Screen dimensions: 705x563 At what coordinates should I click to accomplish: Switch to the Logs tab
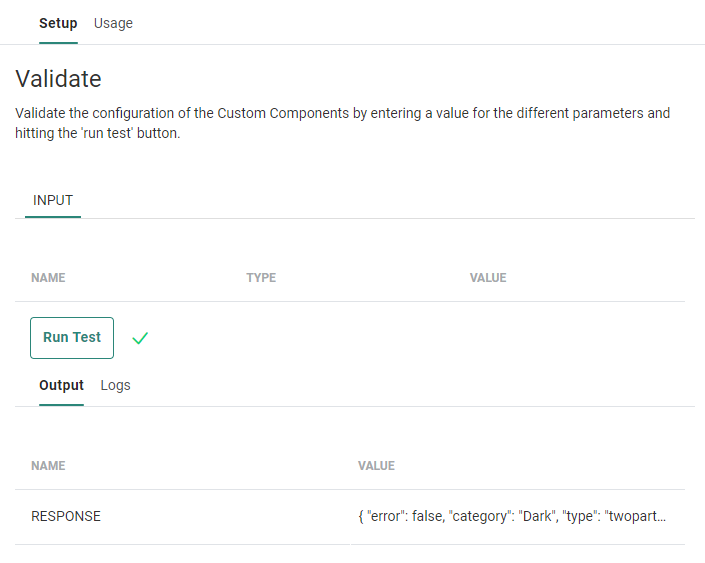[x=115, y=385]
